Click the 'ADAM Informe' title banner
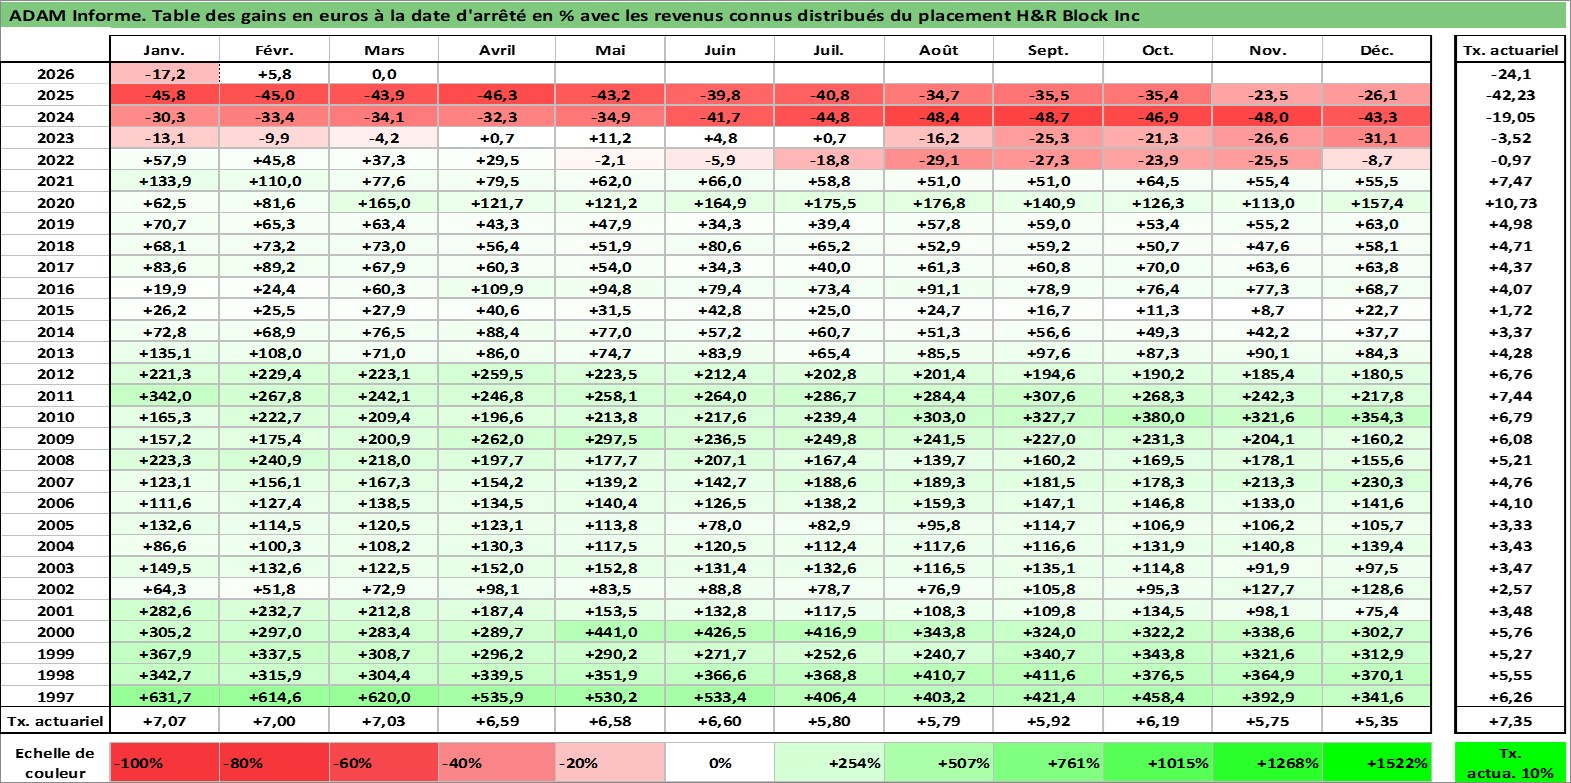Viewport: 1571px width, 783px height. [x=784, y=15]
